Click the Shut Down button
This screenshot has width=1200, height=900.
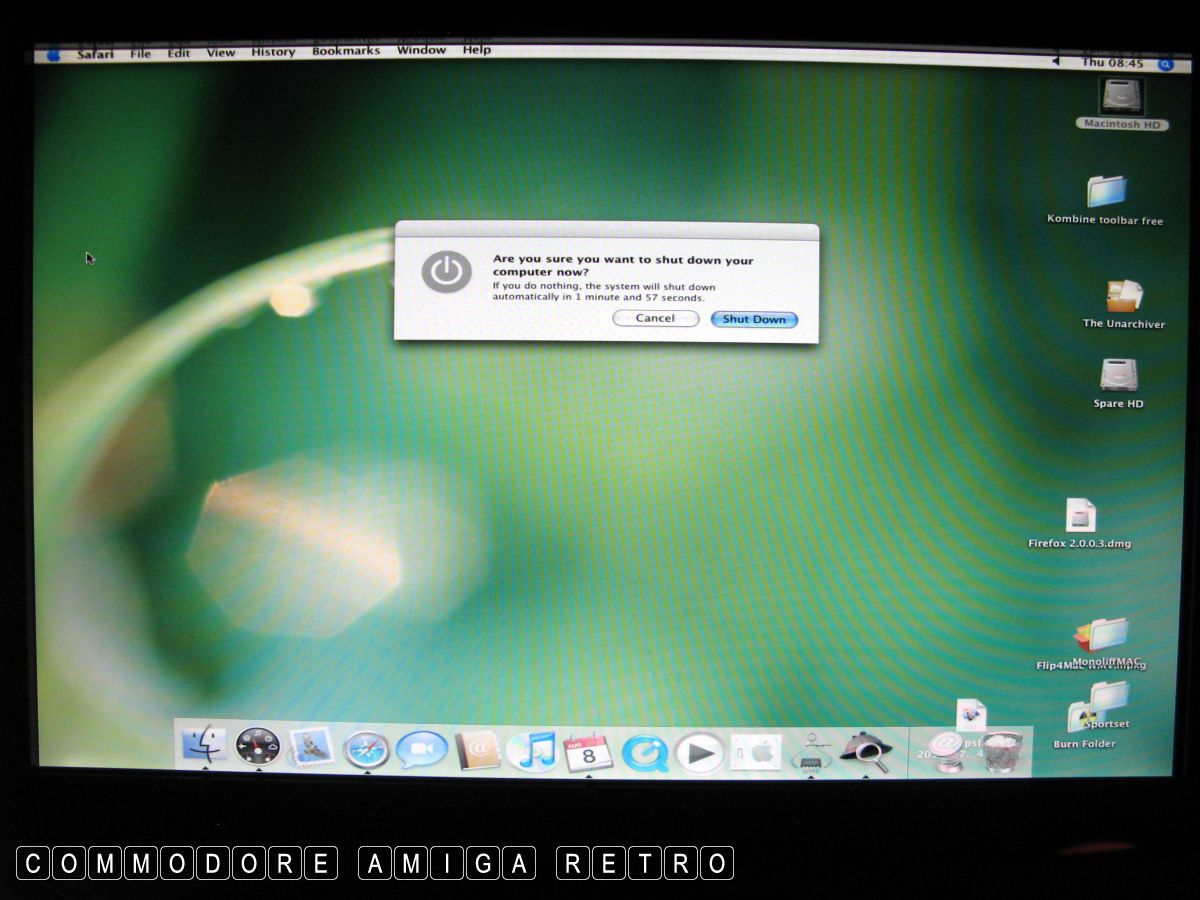click(x=754, y=319)
